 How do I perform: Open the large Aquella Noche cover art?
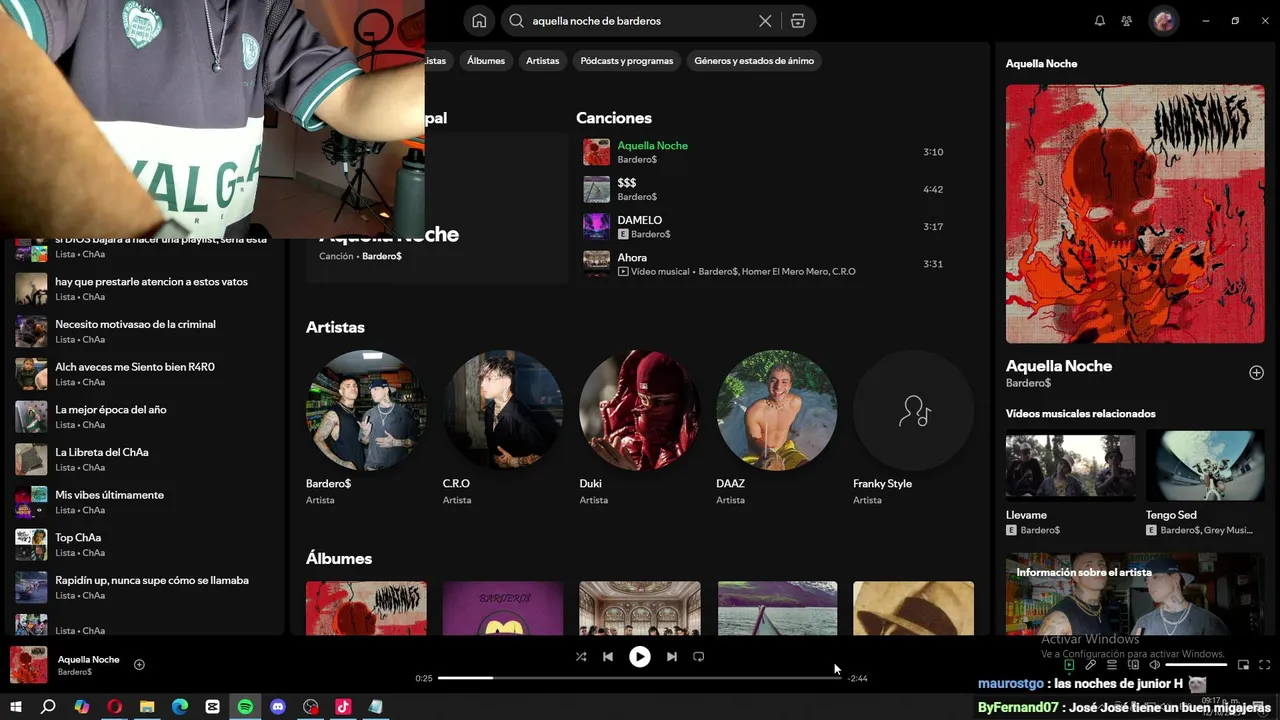coord(1135,214)
